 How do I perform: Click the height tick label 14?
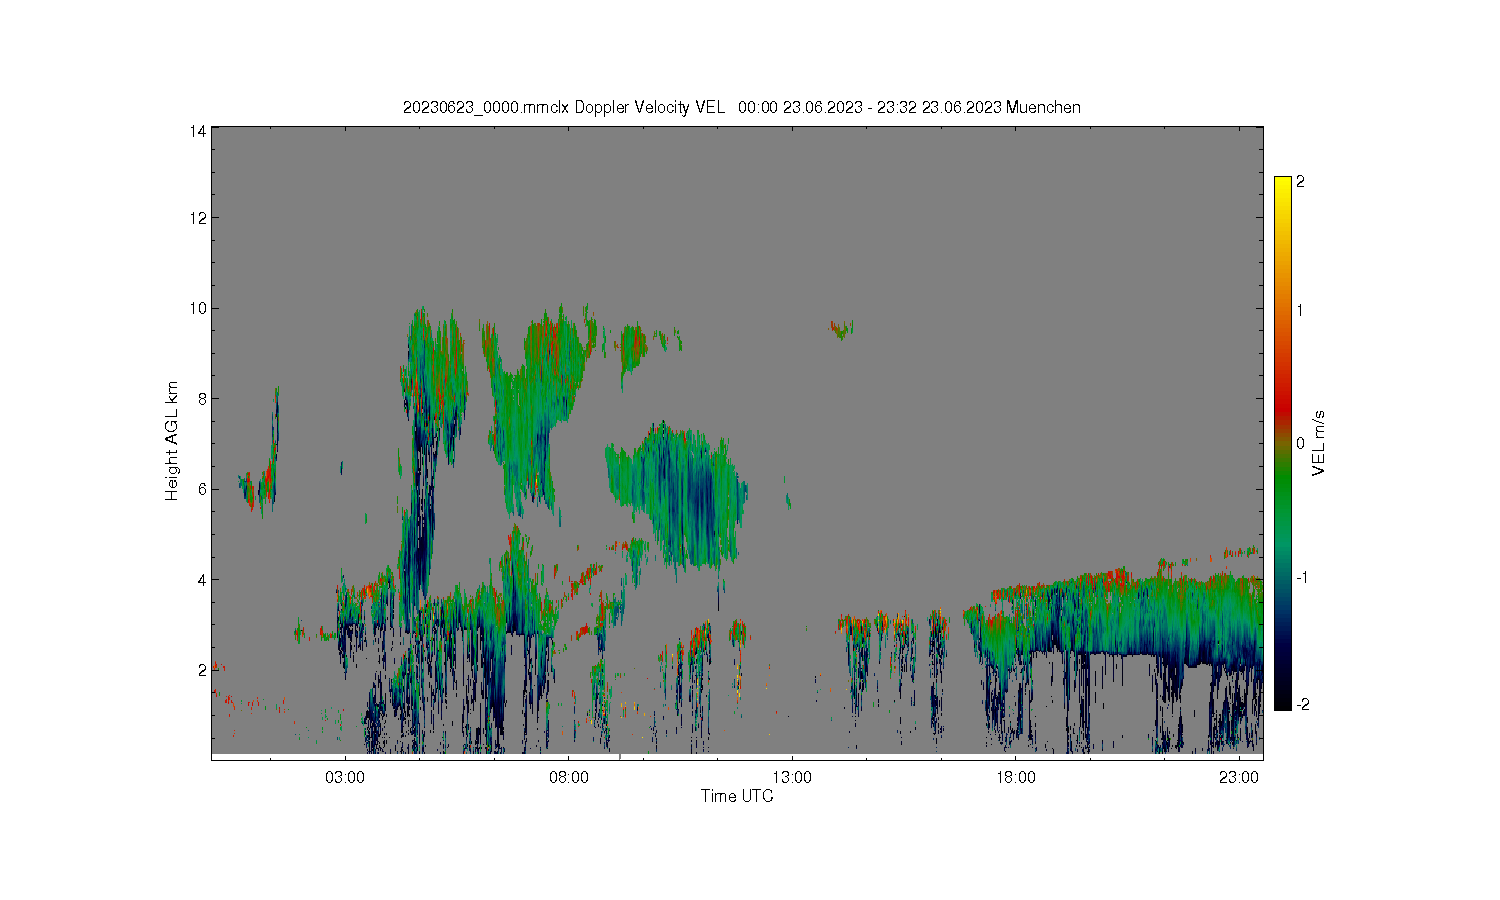point(198,131)
